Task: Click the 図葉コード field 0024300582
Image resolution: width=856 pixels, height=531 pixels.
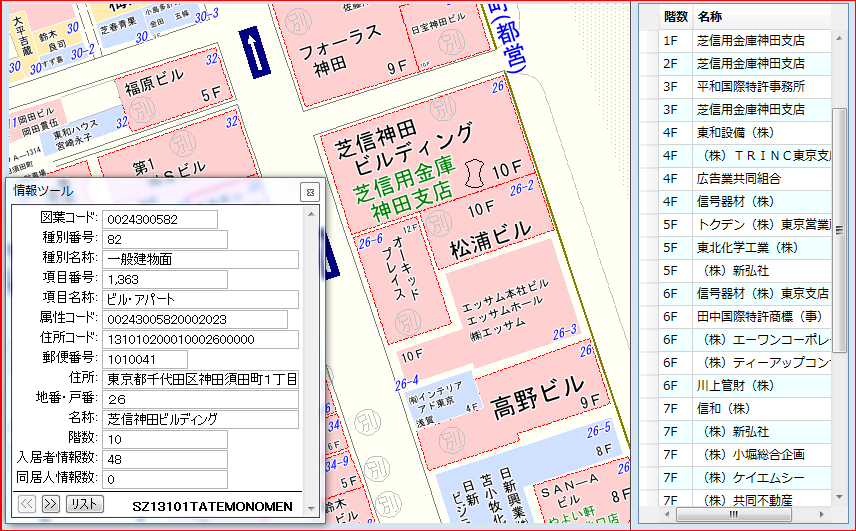Action: [159, 219]
